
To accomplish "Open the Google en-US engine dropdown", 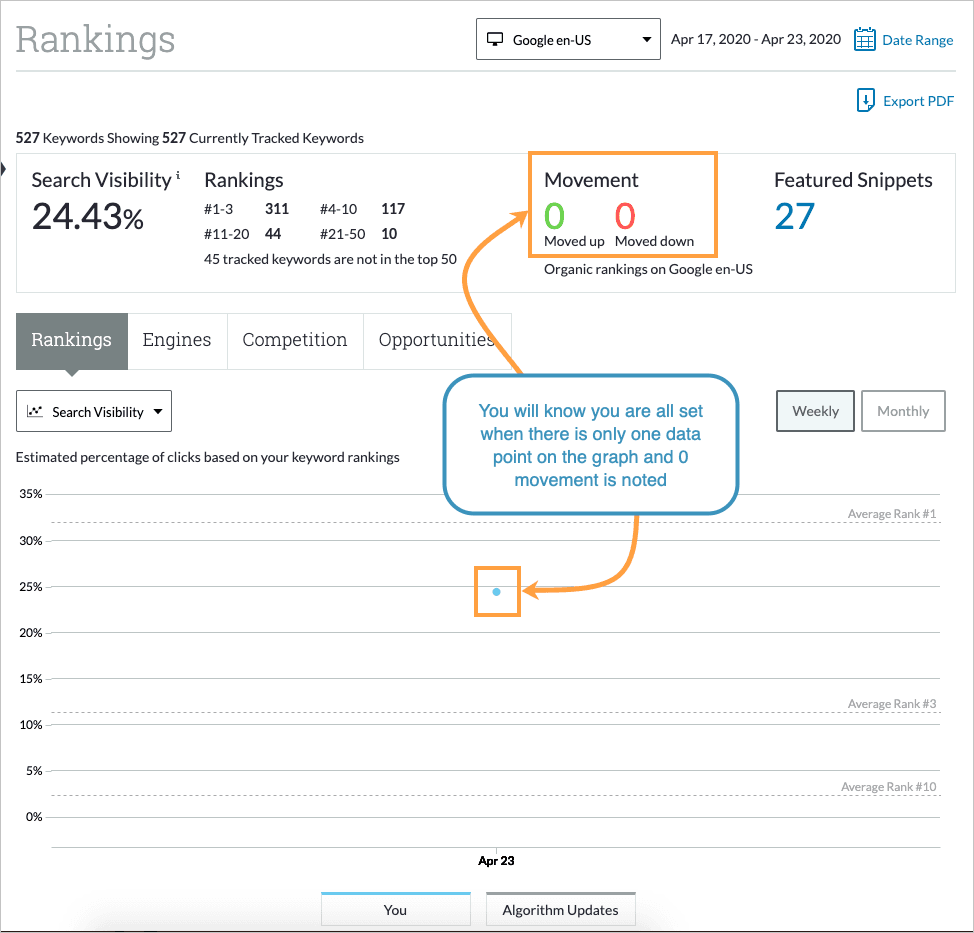I will pyautogui.click(x=568, y=40).
